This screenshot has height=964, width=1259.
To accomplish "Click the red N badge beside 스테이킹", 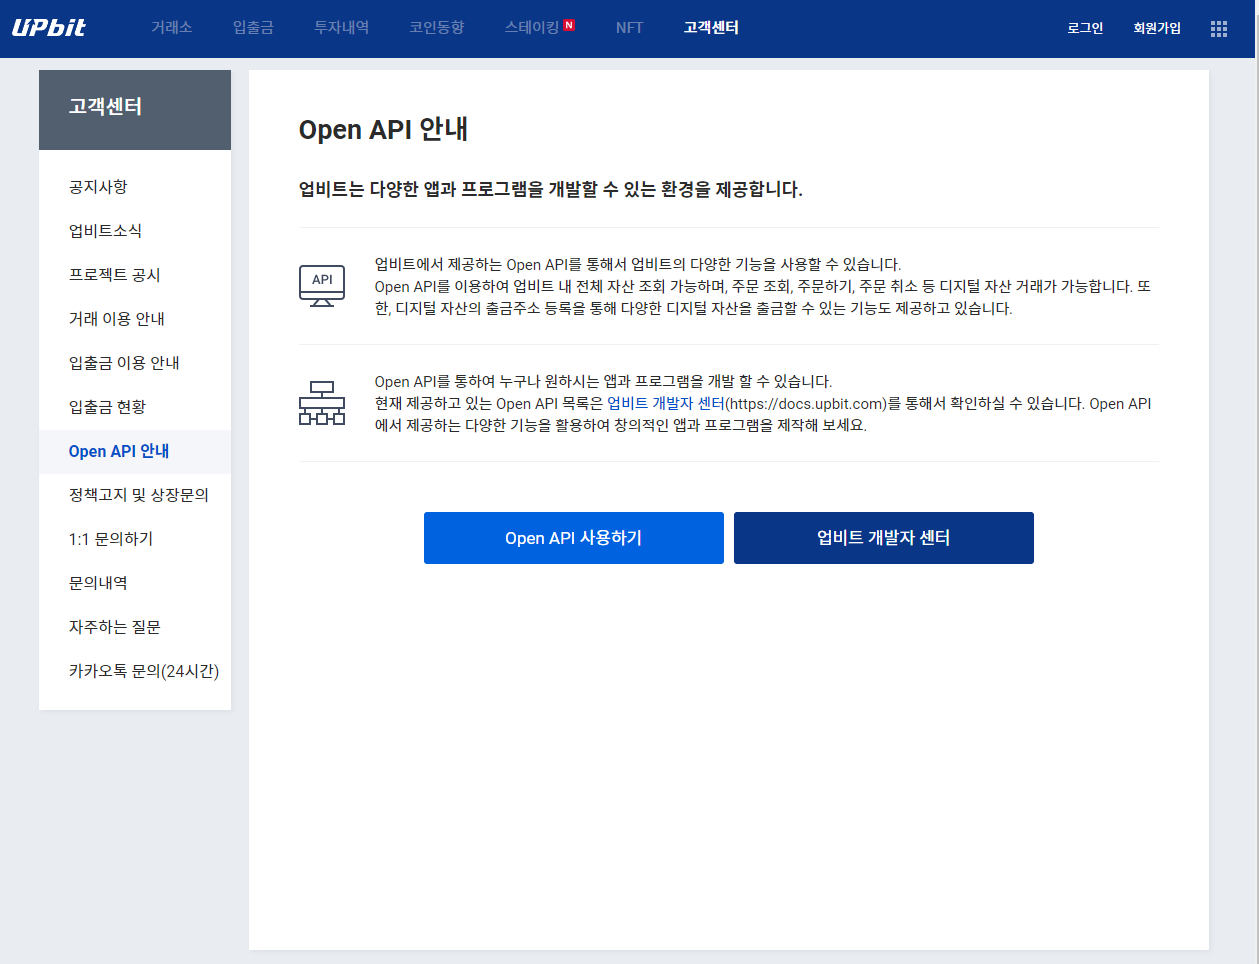I will (x=569, y=25).
